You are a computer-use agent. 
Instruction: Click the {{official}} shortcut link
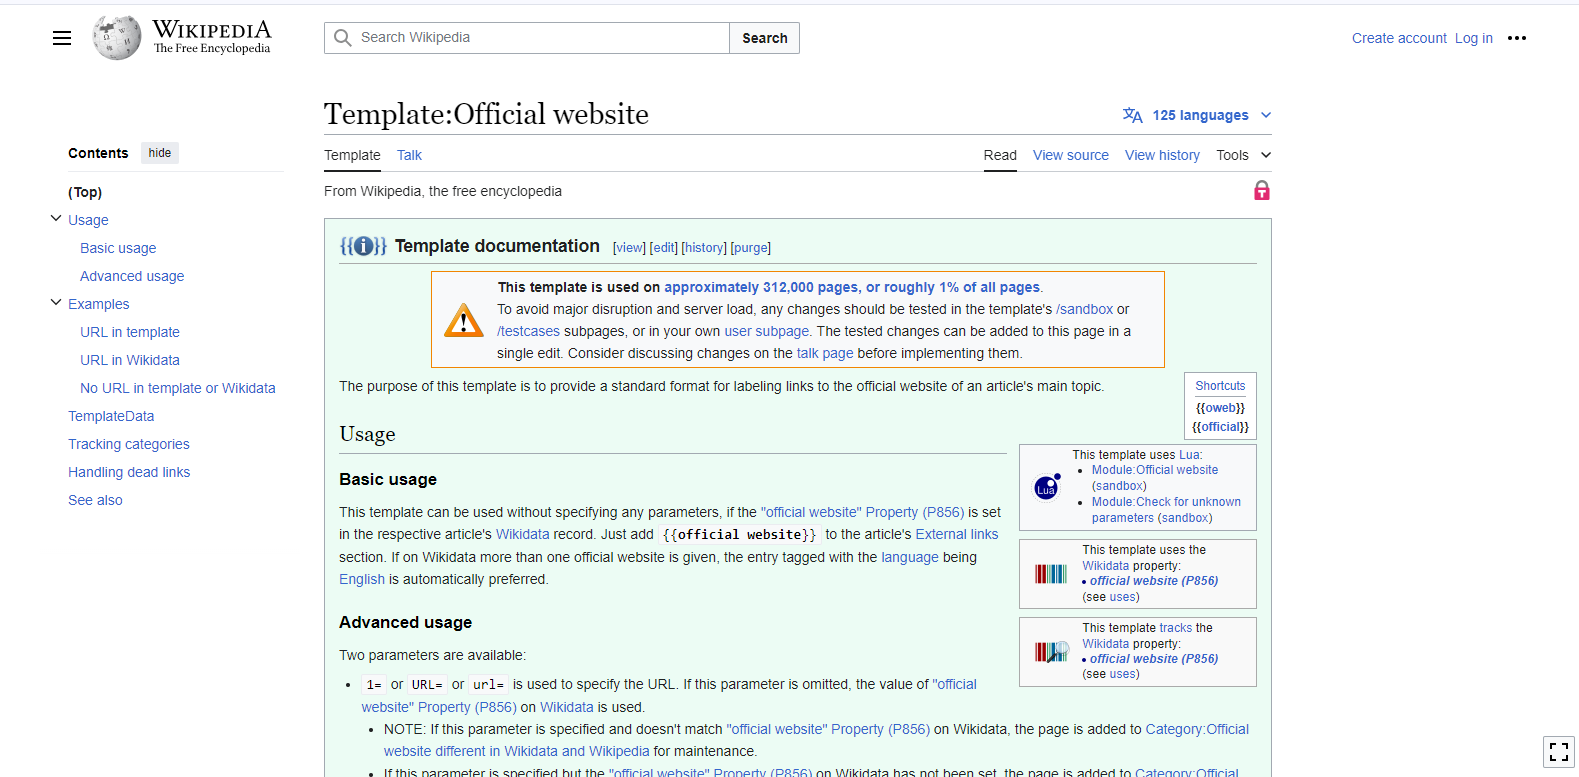coord(1220,427)
